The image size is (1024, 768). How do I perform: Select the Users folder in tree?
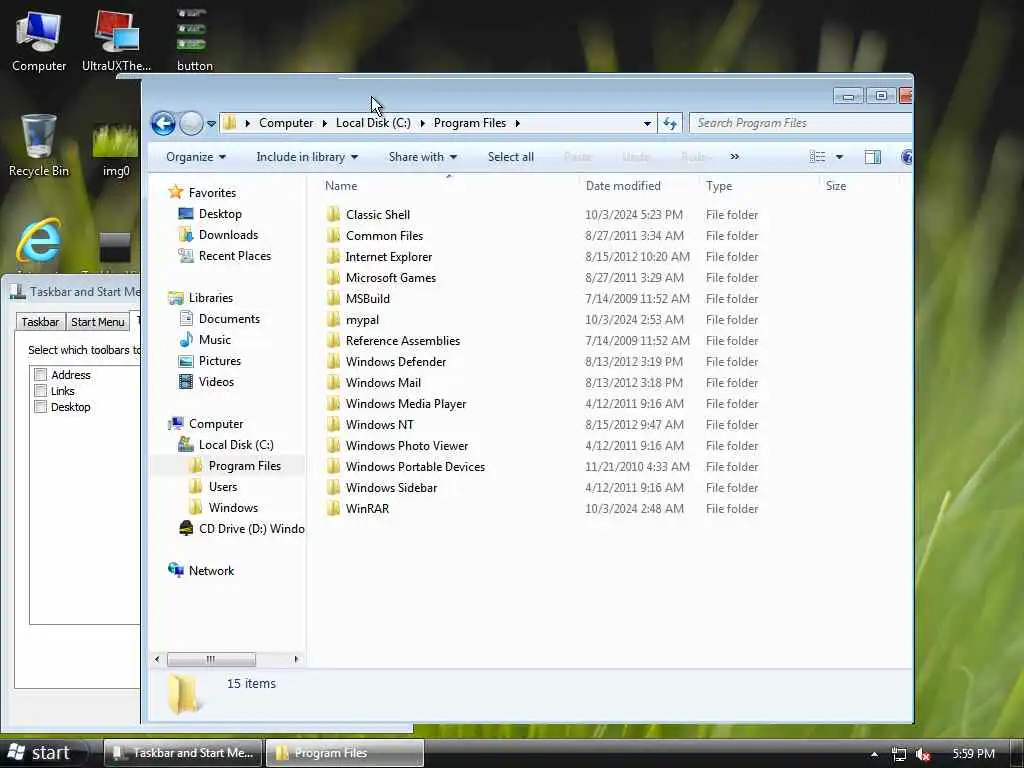223,487
